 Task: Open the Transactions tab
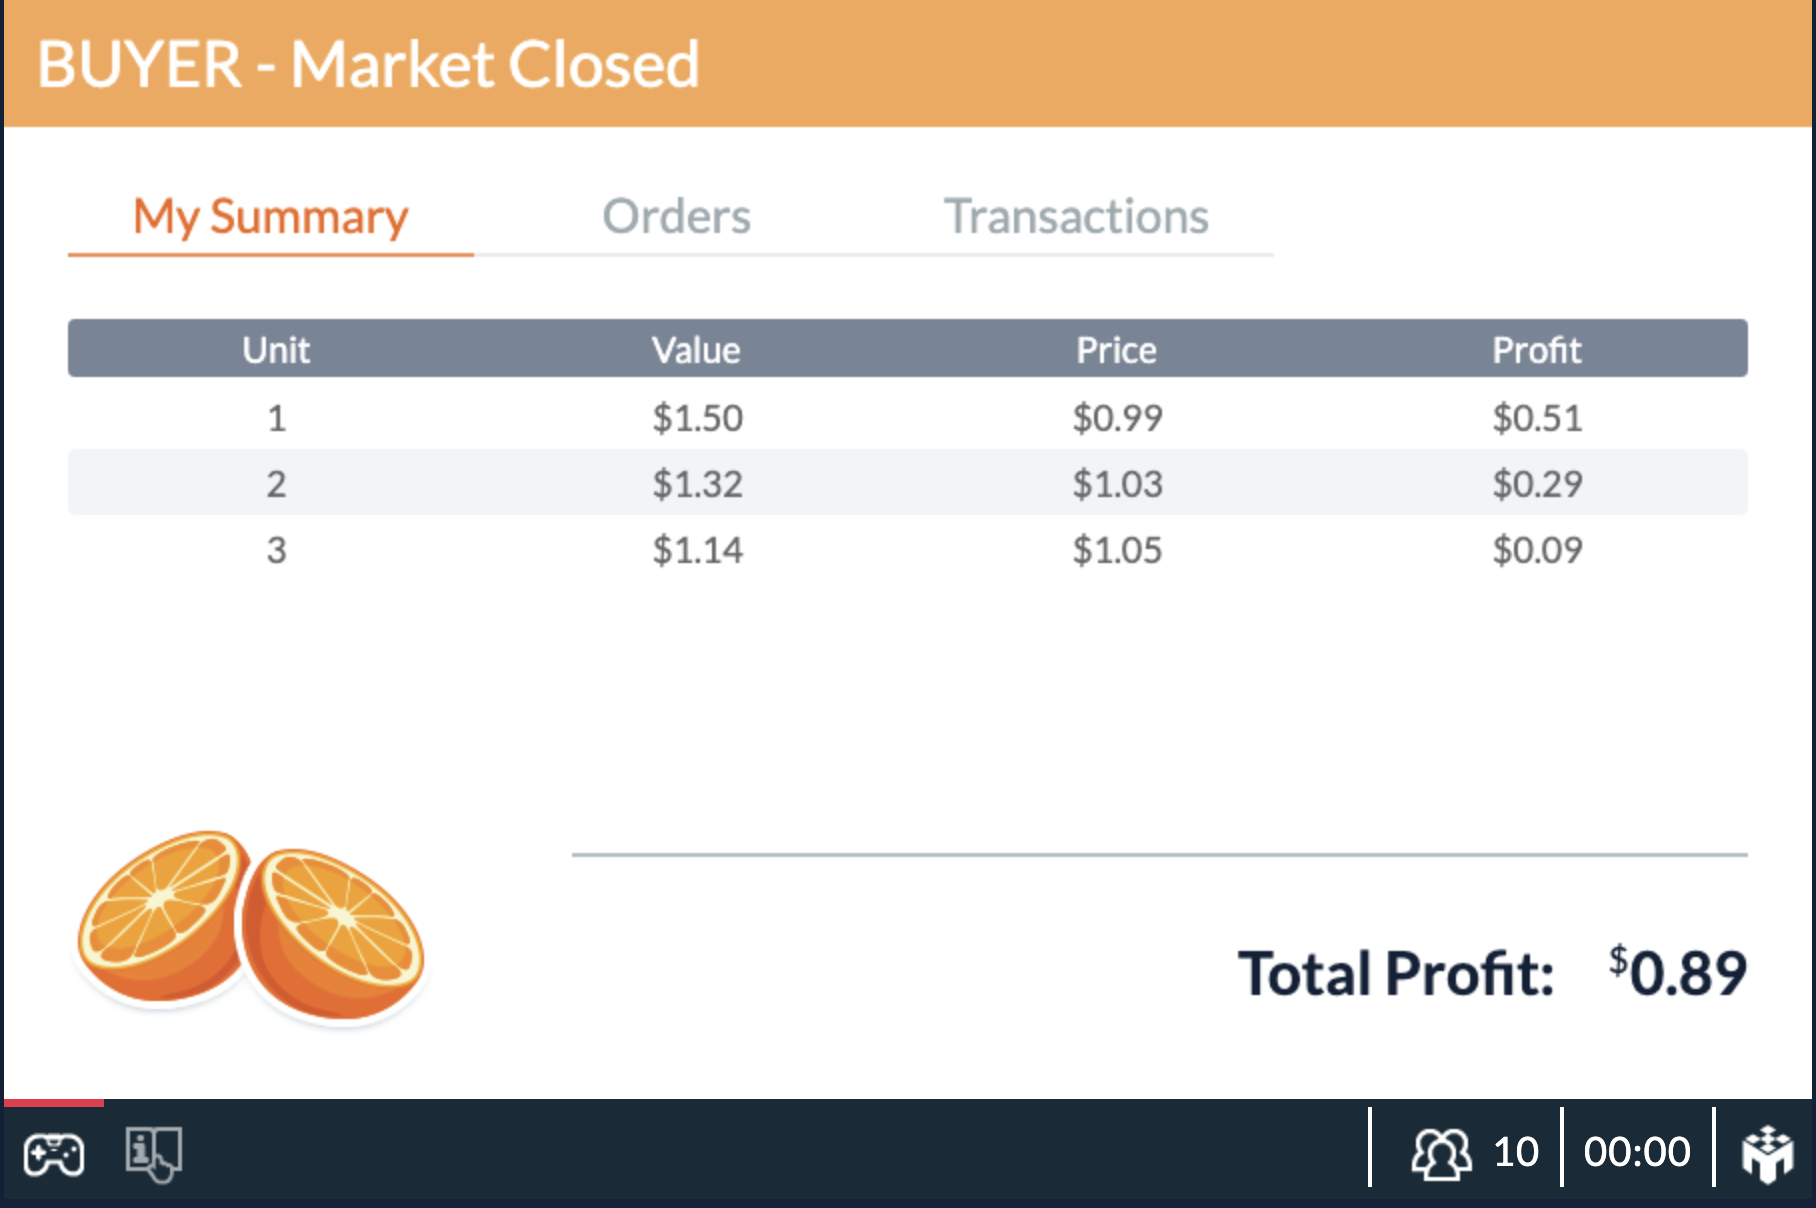click(1076, 216)
